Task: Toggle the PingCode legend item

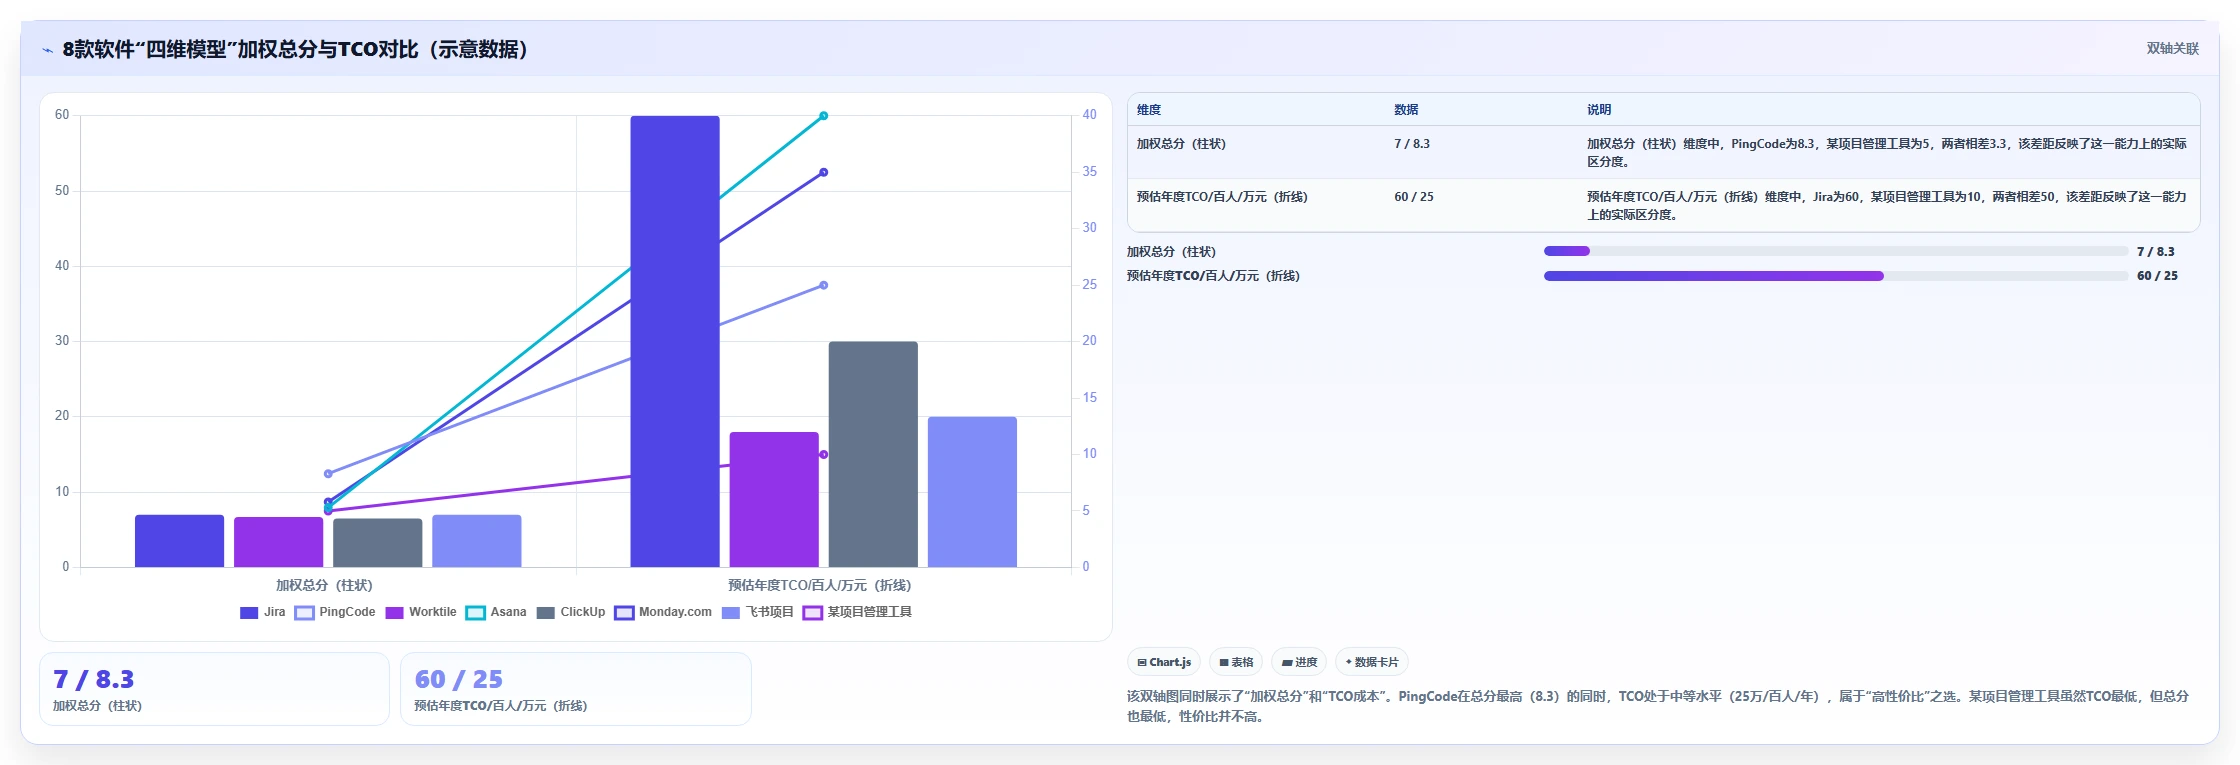Action: click(x=335, y=612)
